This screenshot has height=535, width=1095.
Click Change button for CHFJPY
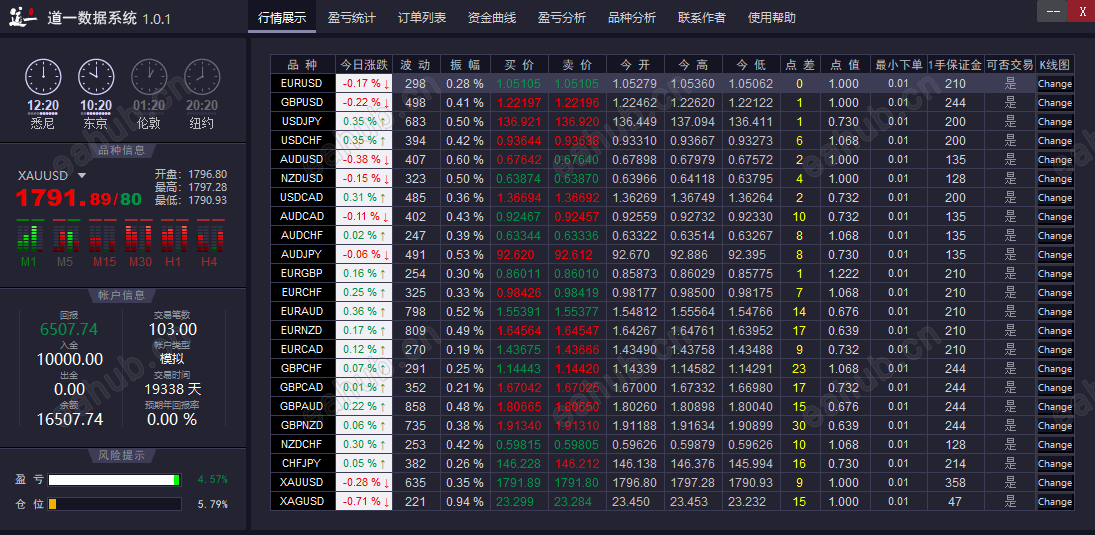(1054, 464)
